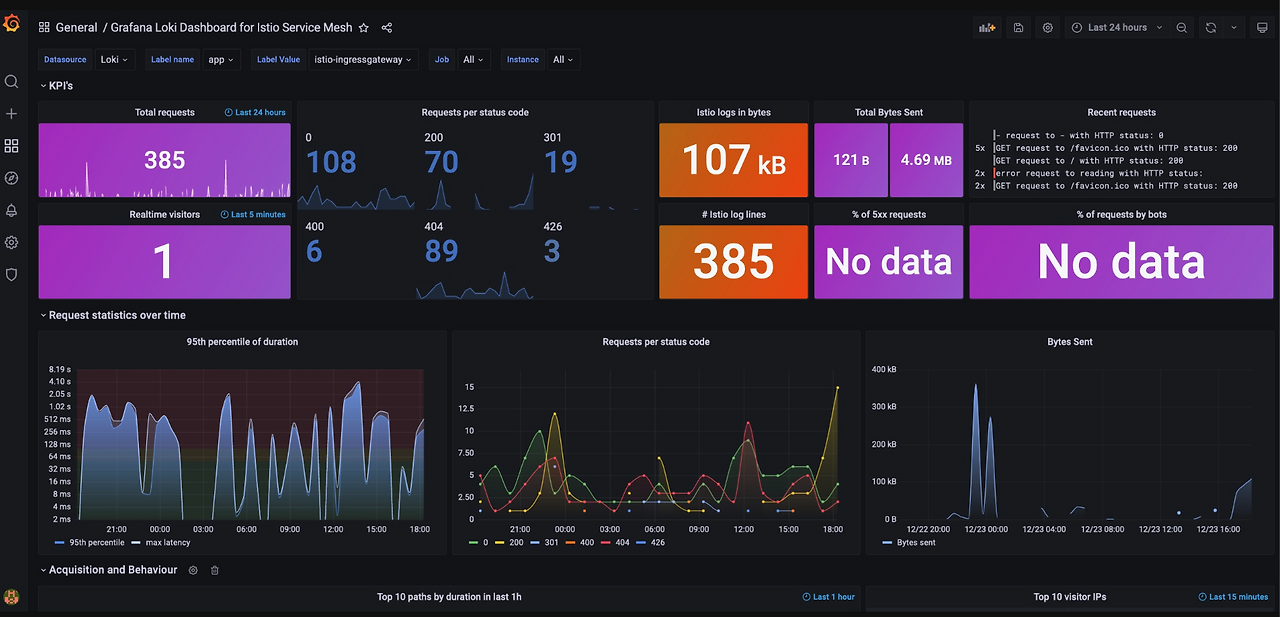Click the Create plus icon in sidebar
The width and height of the screenshot is (1280, 617).
pyautogui.click(x=12, y=114)
